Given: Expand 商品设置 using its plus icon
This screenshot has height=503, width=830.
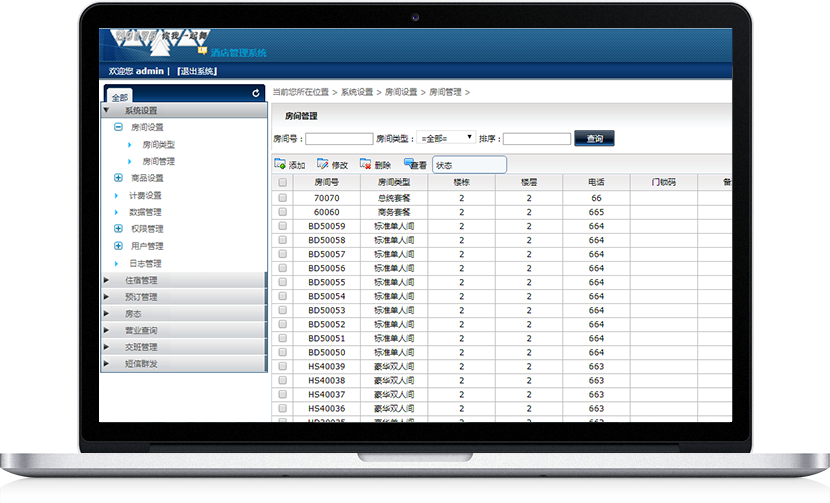Looking at the screenshot, I should [118, 178].
